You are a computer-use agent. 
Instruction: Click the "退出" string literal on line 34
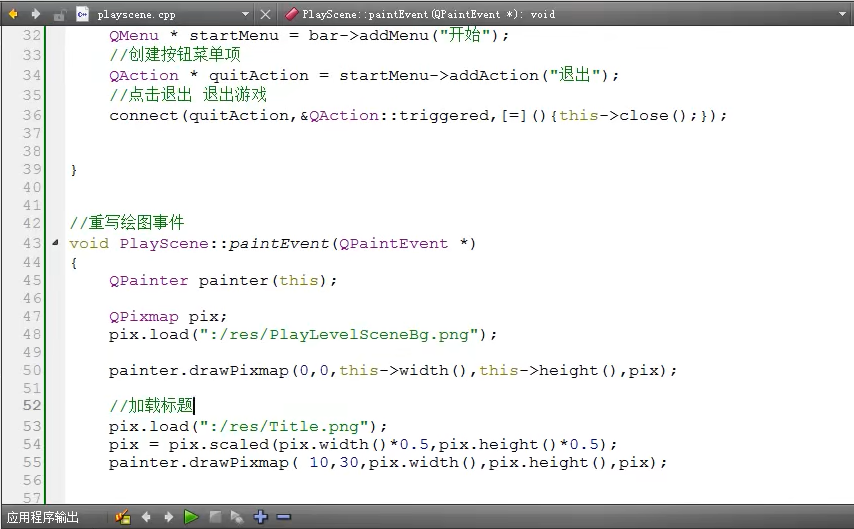[x=575, y=75]
